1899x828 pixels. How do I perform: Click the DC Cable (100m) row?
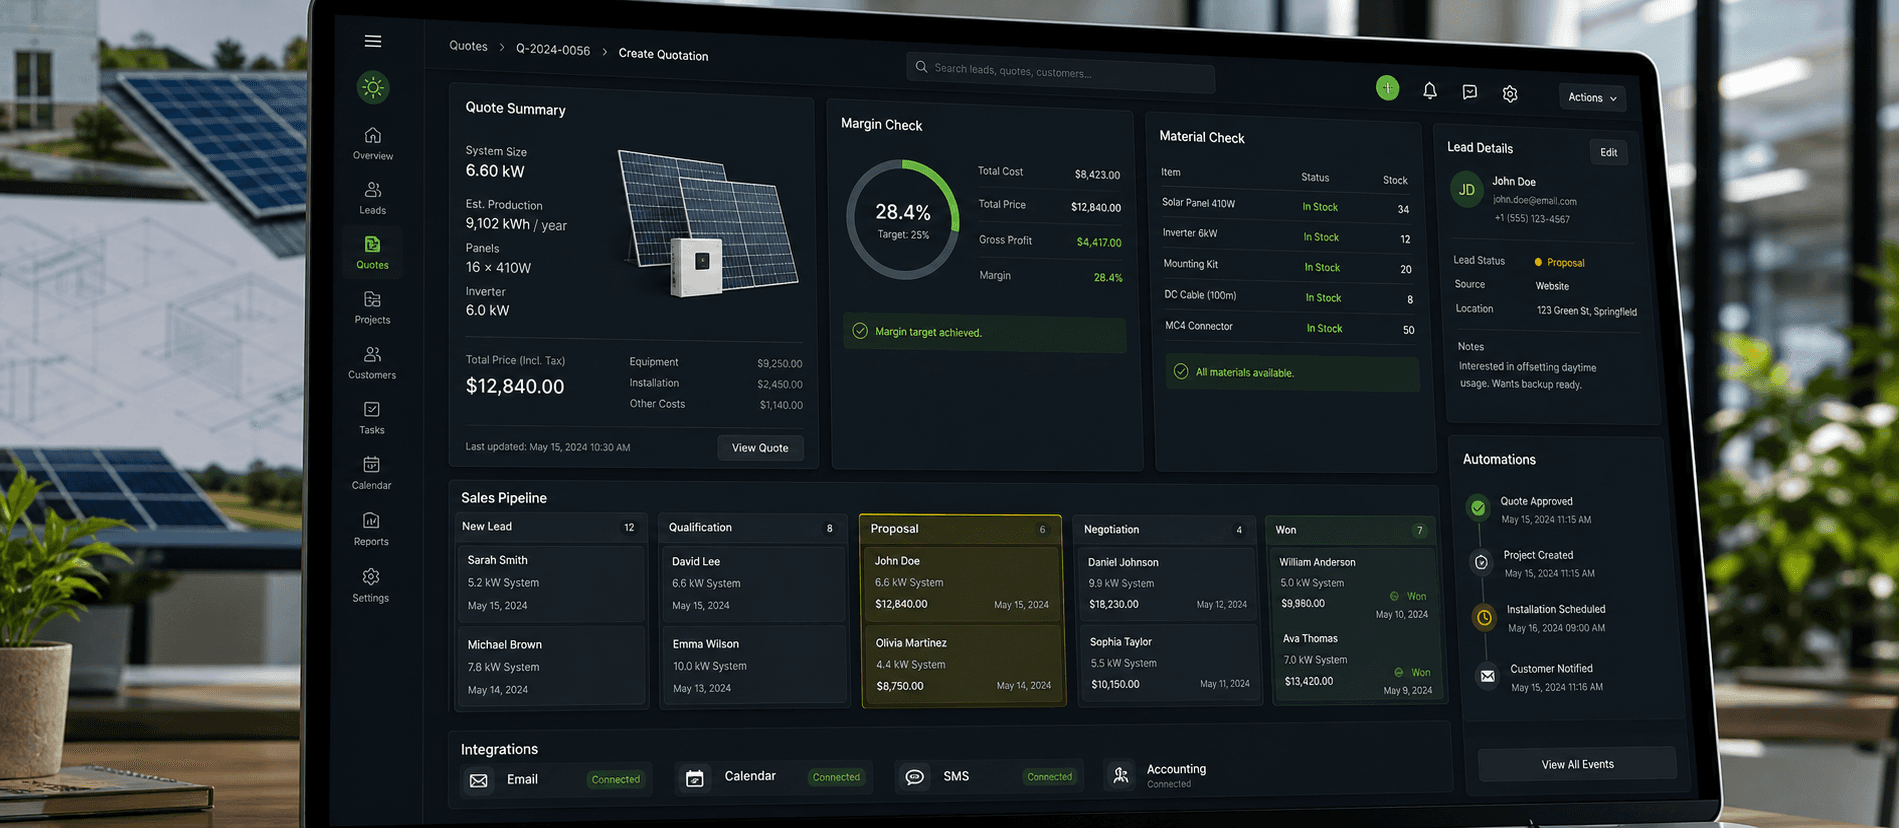[x=1288, y=297]
